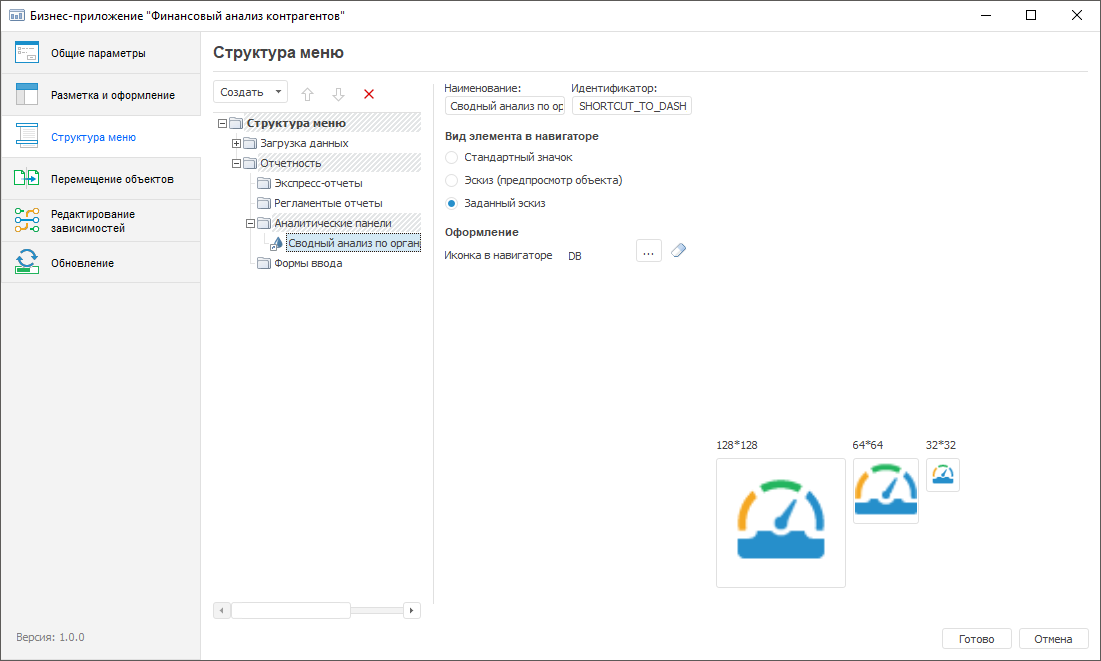Maximize the window
The height and width of the screenshot is (661, 1101).
tap(1031, 15)
